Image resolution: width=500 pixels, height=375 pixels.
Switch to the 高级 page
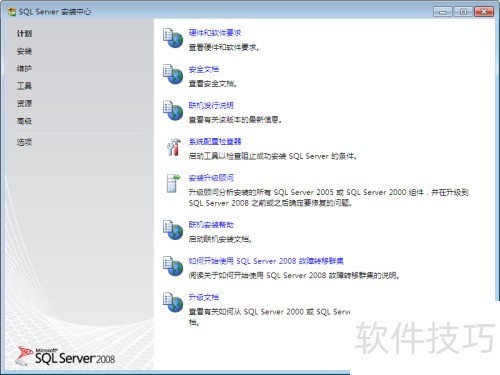[x=24, y=121]
